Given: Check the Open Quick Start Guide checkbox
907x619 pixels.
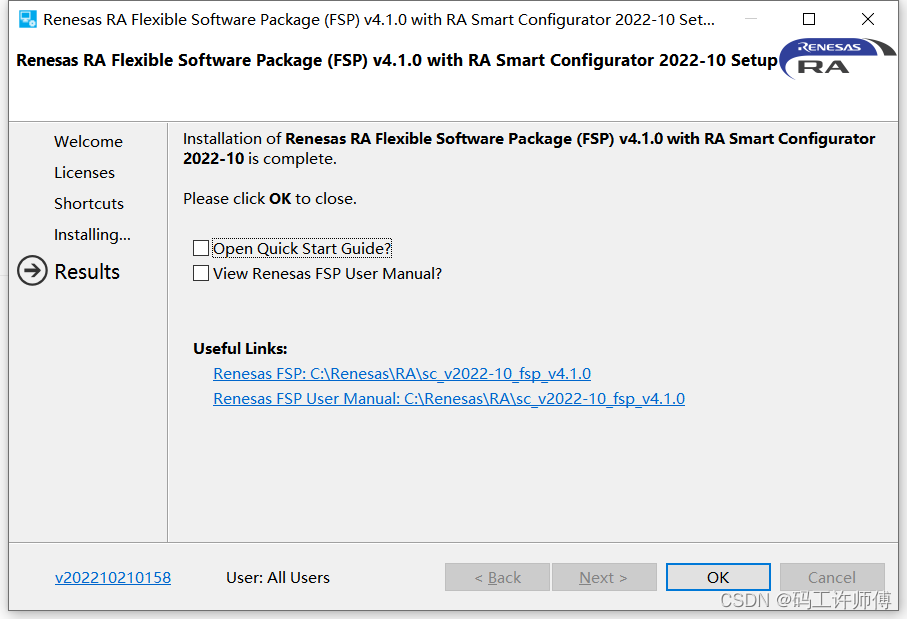Looking at the screenshot, I should [201, 248].
